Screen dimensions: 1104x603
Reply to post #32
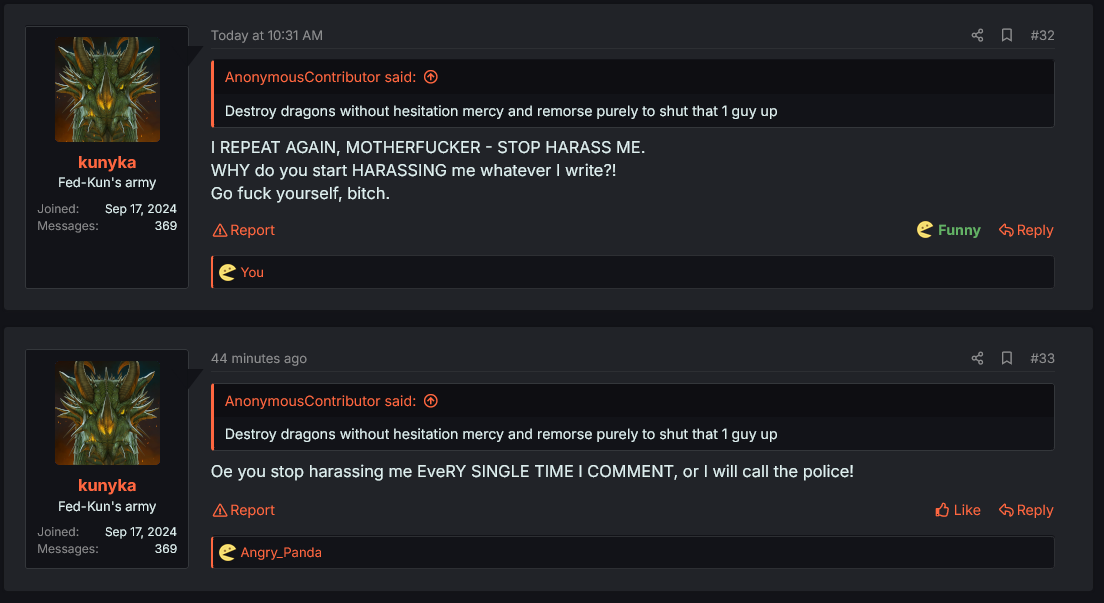click(x=1026, y=230)
